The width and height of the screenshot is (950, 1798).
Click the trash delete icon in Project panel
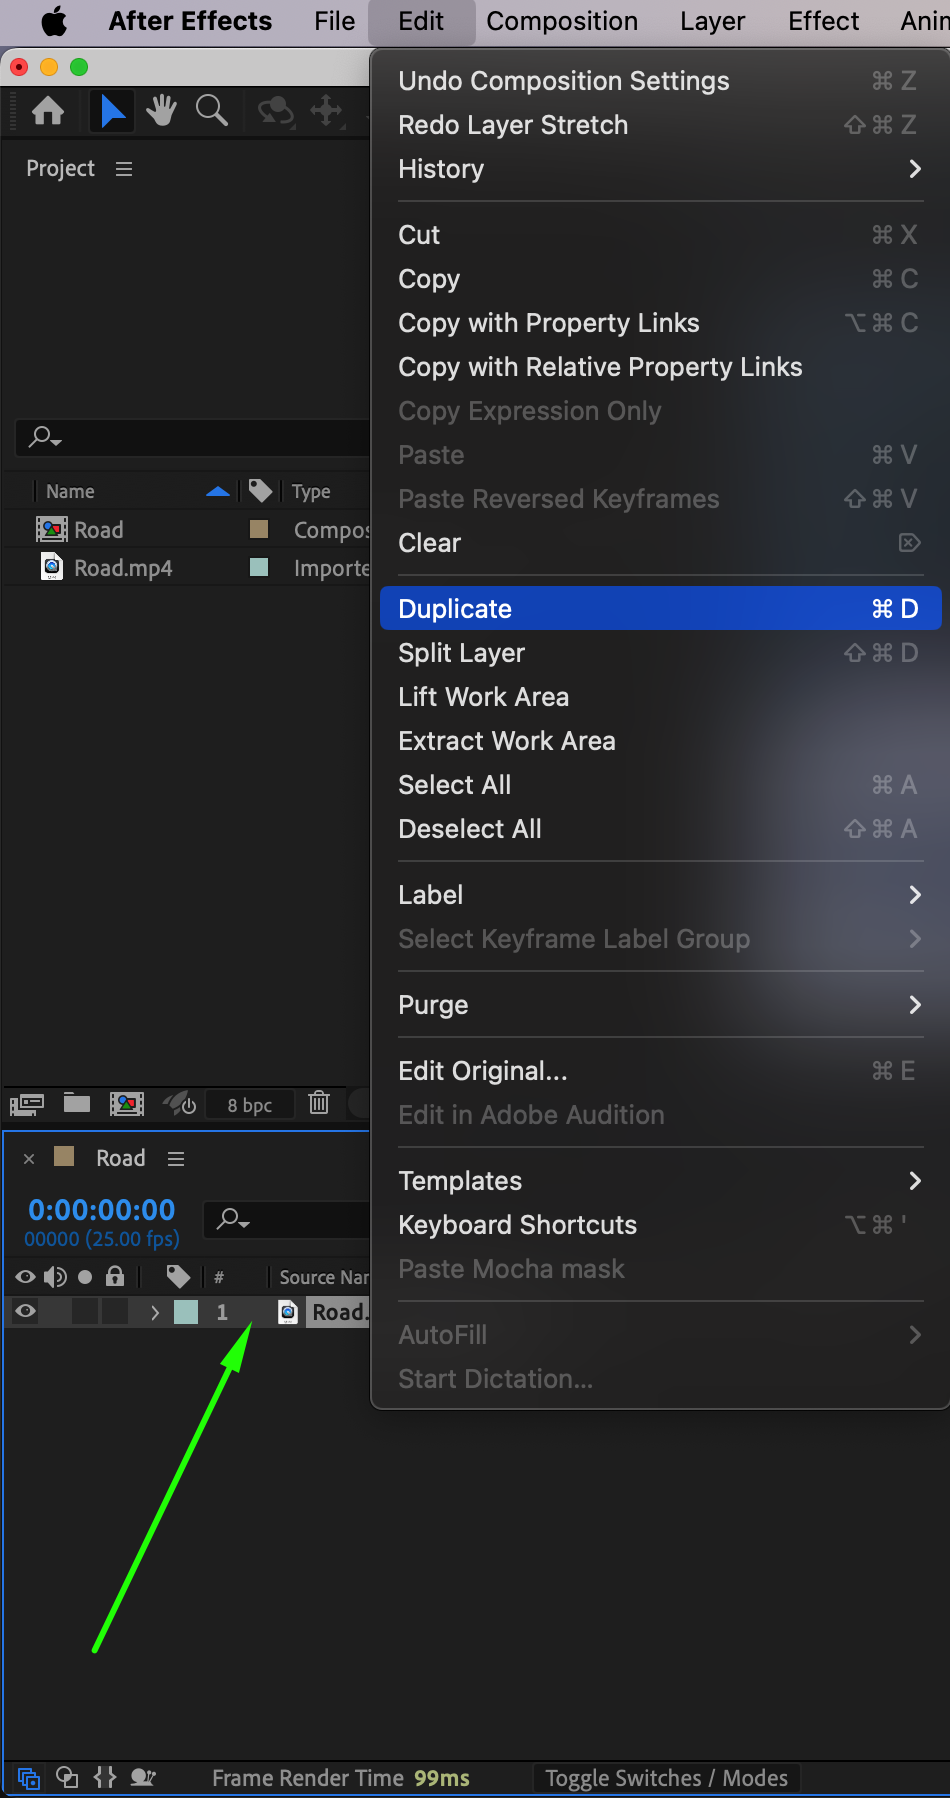319,1103
